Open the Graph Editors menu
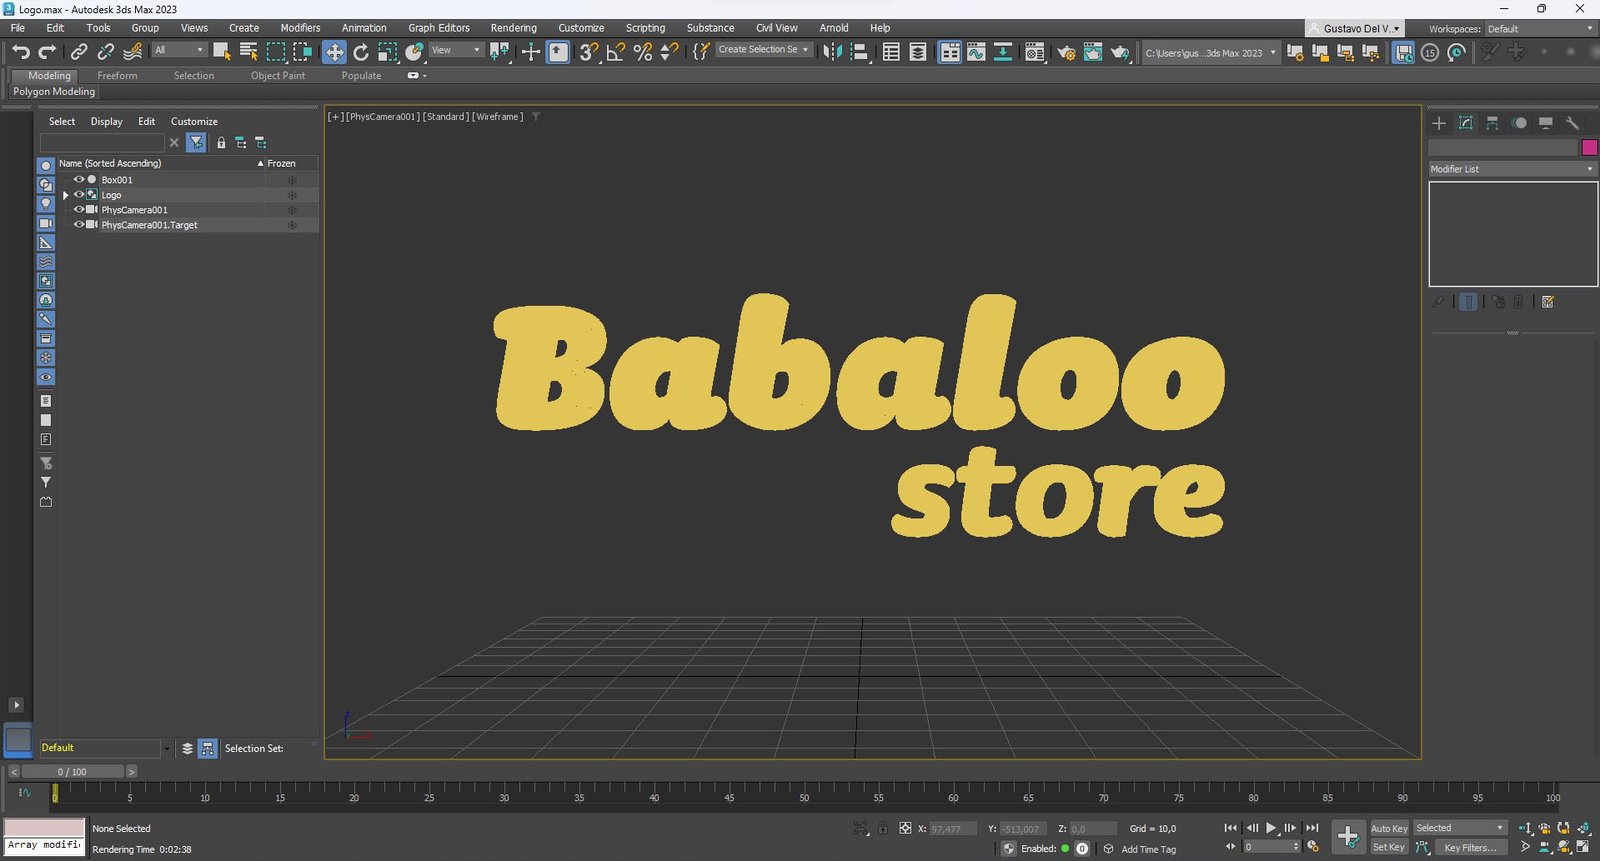This screenshot has width=1600, height=861. [438, 28]
